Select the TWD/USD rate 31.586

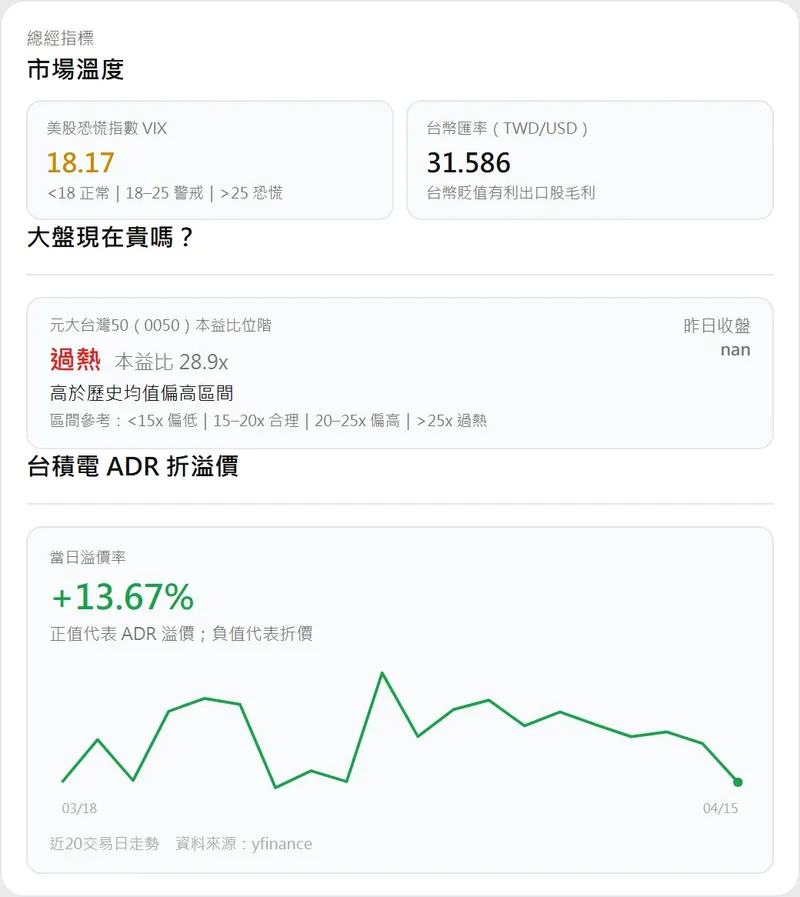point(469,162)
